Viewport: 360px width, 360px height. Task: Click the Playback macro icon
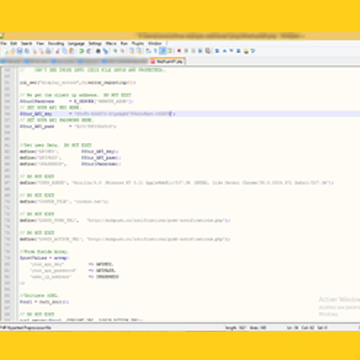tap(193, 51)
